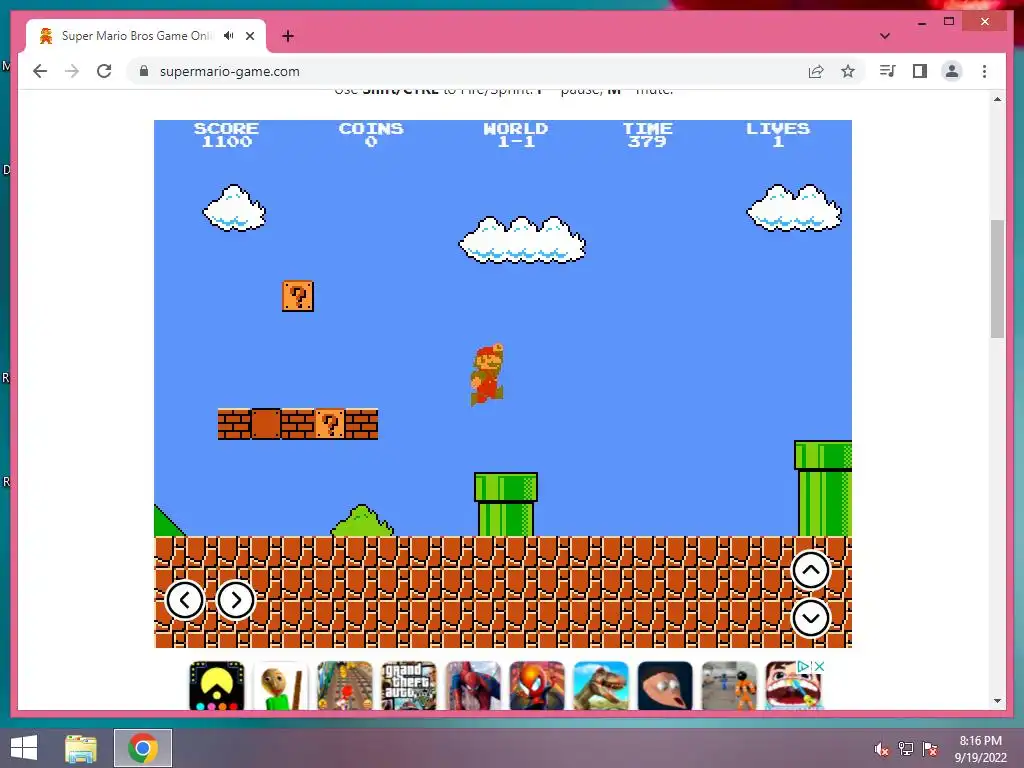Open the clock showing 8:16 PM
This screenshot has height=768, width=1024.
980,749
